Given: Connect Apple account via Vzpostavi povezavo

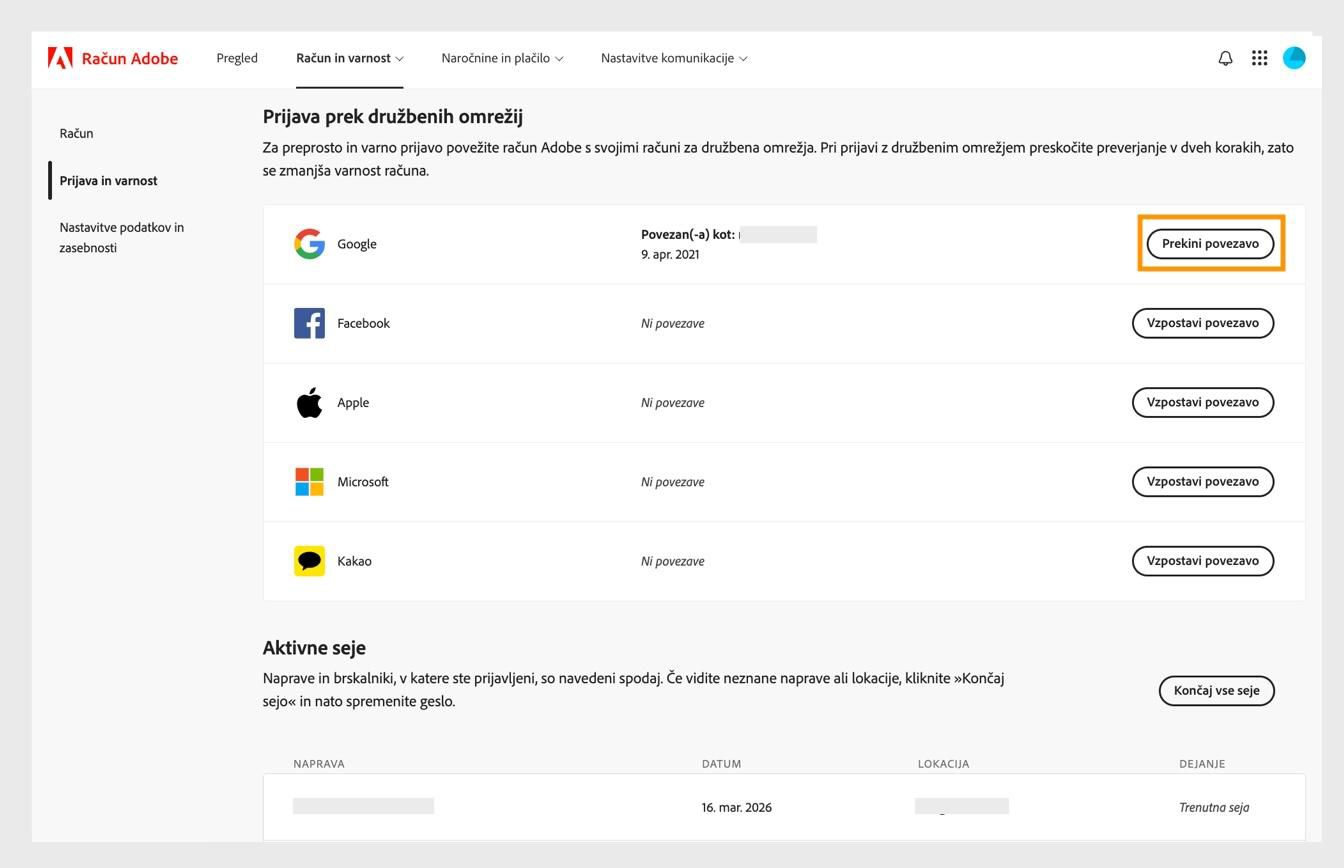Looking at the screenshot, I should click(x=1202, y=402).
